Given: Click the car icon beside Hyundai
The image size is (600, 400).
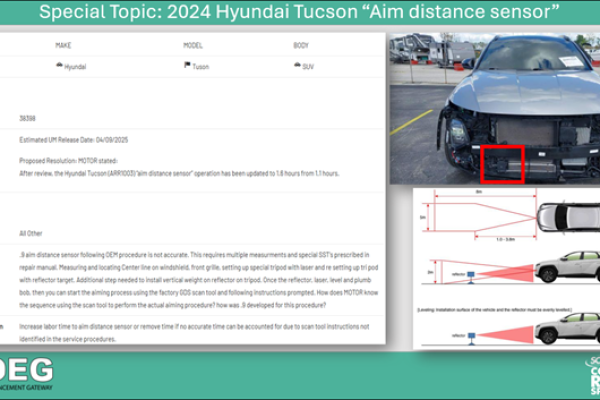Looking at the screenshot, I should pos(58,66).
